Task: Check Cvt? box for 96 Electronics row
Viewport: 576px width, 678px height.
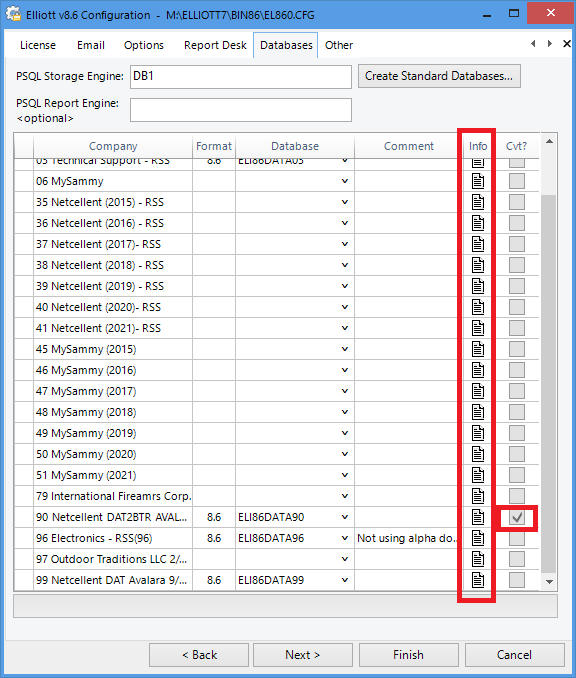Action: coord(517,538)
